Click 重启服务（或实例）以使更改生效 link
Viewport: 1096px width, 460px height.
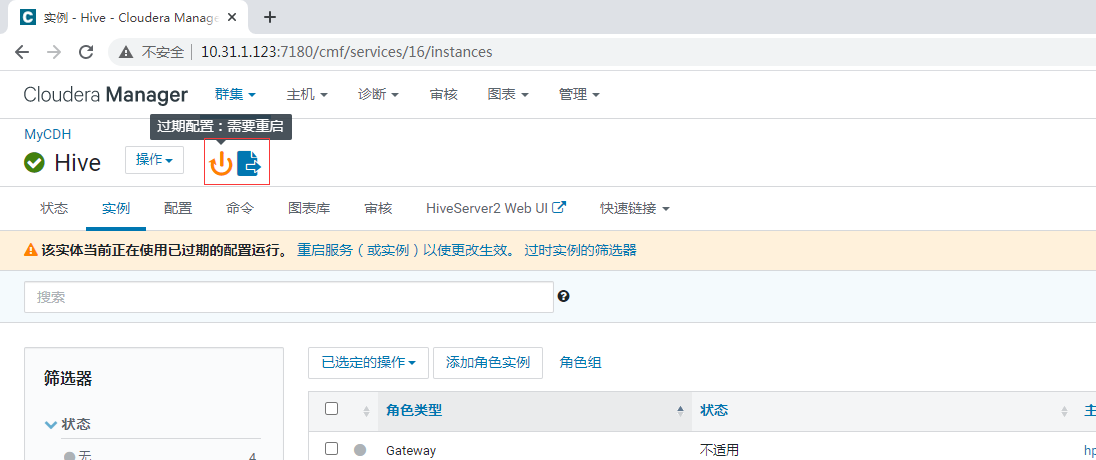click(x=405, y=250)
